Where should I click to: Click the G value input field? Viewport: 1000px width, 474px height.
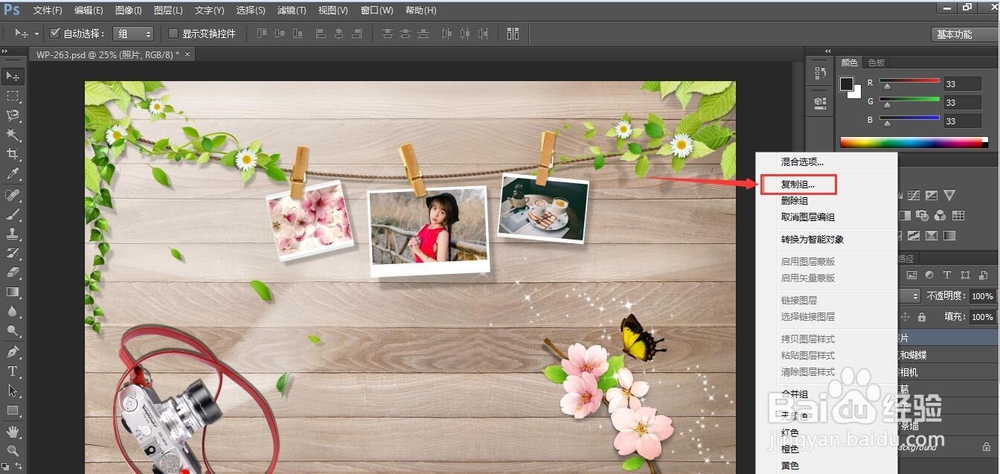click(x=962, y=102)
